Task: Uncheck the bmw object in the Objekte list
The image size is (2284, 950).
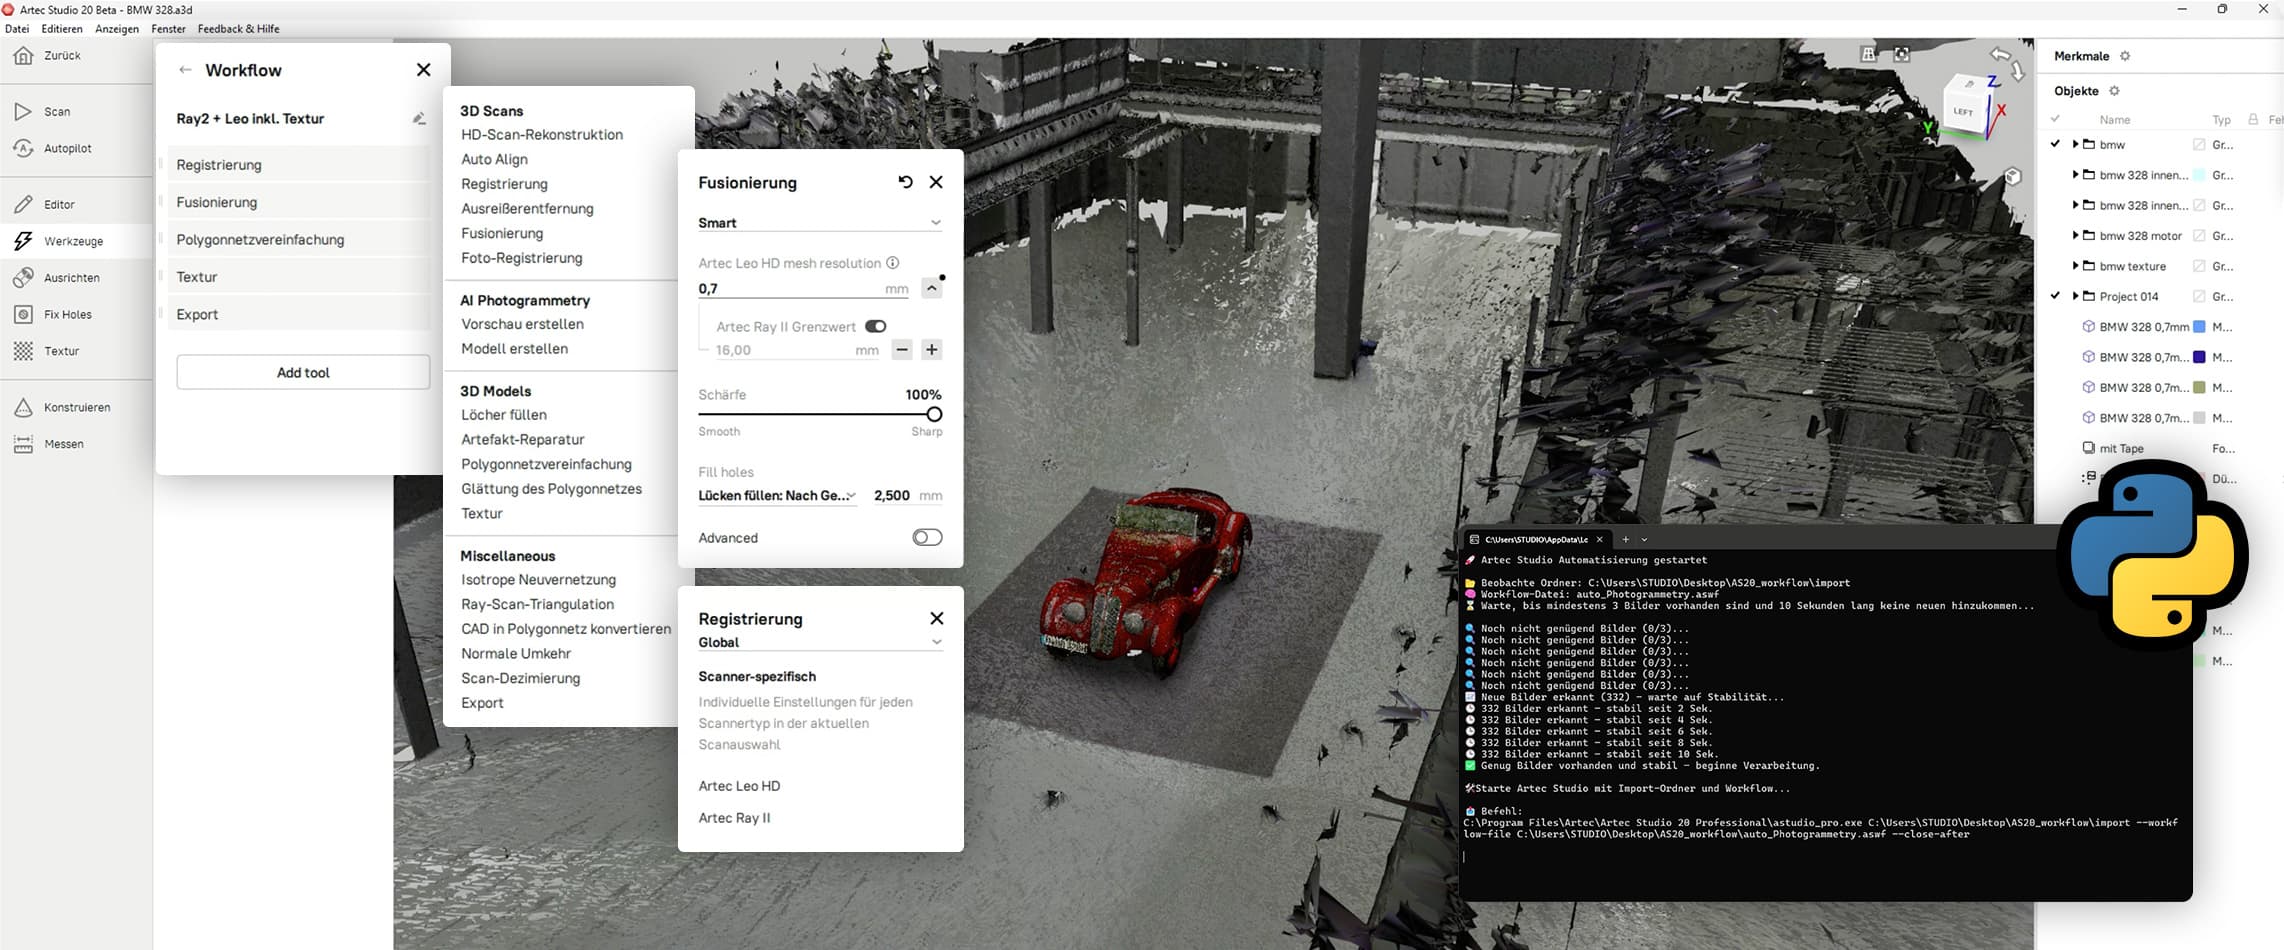Action: [2055, 143]
